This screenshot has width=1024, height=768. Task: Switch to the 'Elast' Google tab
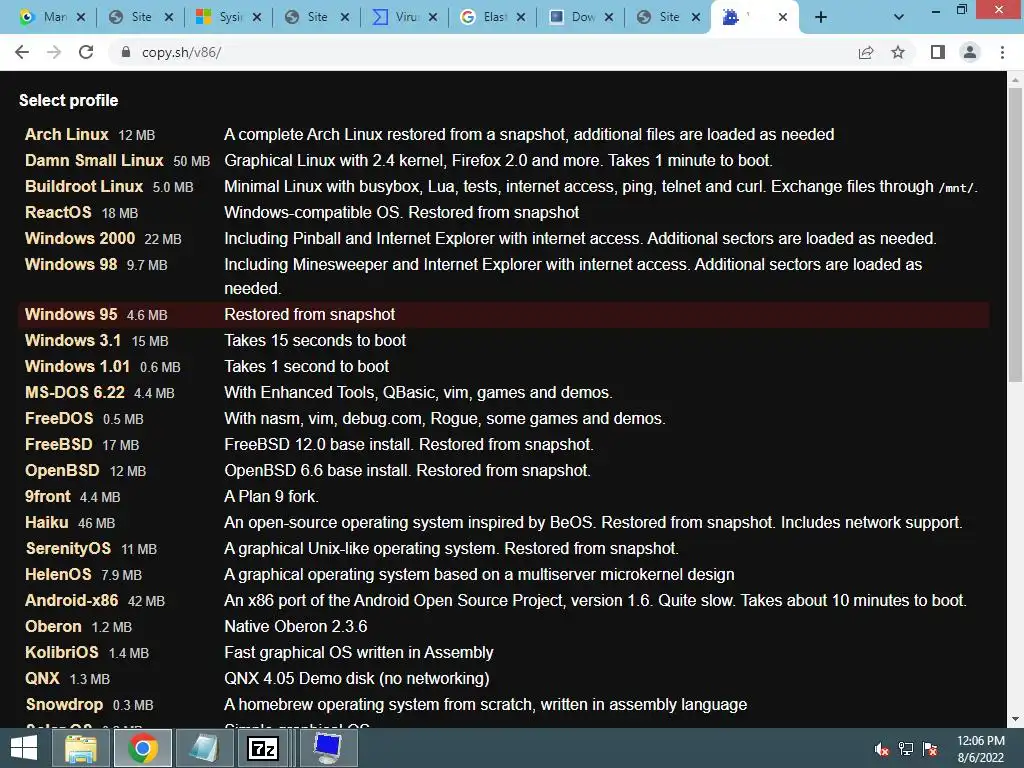[494, 17]
